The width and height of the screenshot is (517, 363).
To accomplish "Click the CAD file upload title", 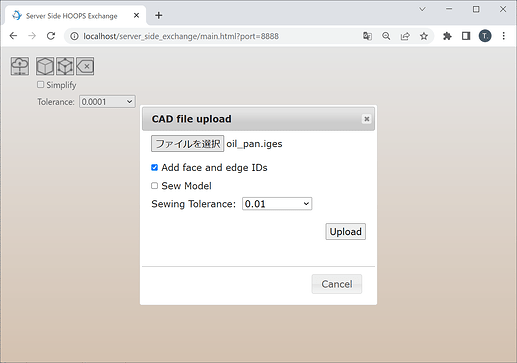I will tap(191, 119).
